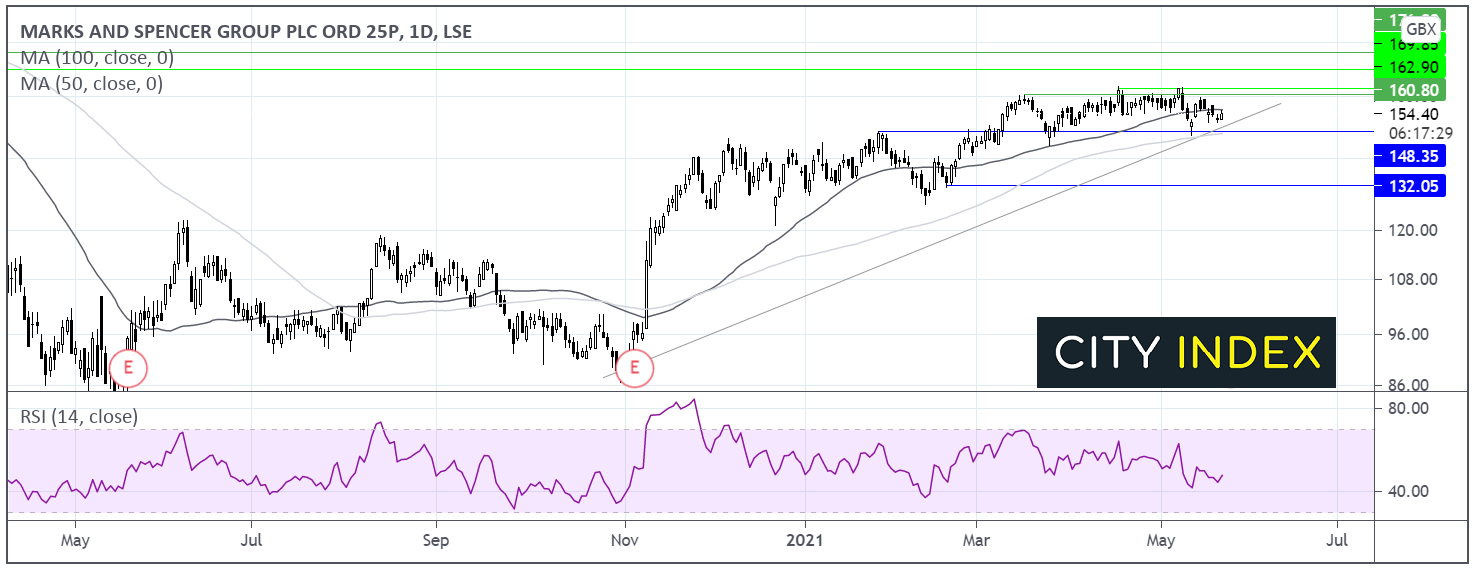Click the Mar label on time axis

[x=976, y=541]
